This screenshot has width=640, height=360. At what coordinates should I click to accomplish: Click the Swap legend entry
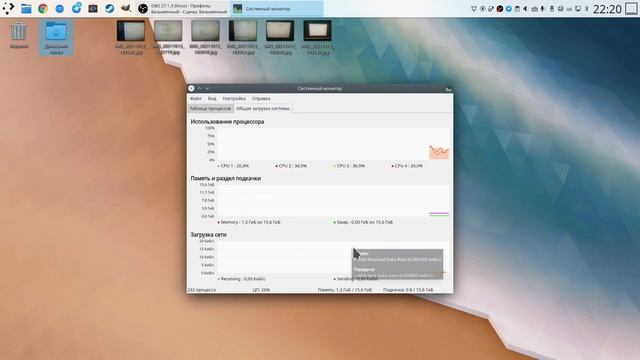click(363, 222)
